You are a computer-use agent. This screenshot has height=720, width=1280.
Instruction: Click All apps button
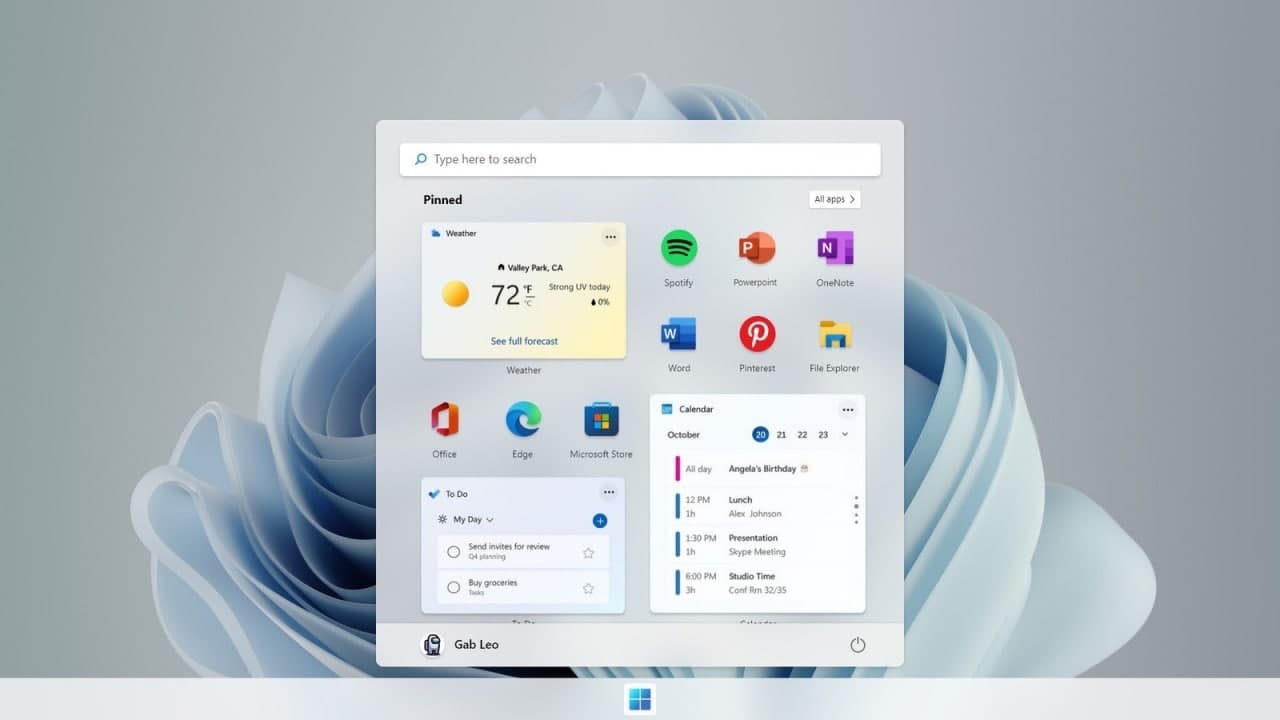click(x=835, y=199)
